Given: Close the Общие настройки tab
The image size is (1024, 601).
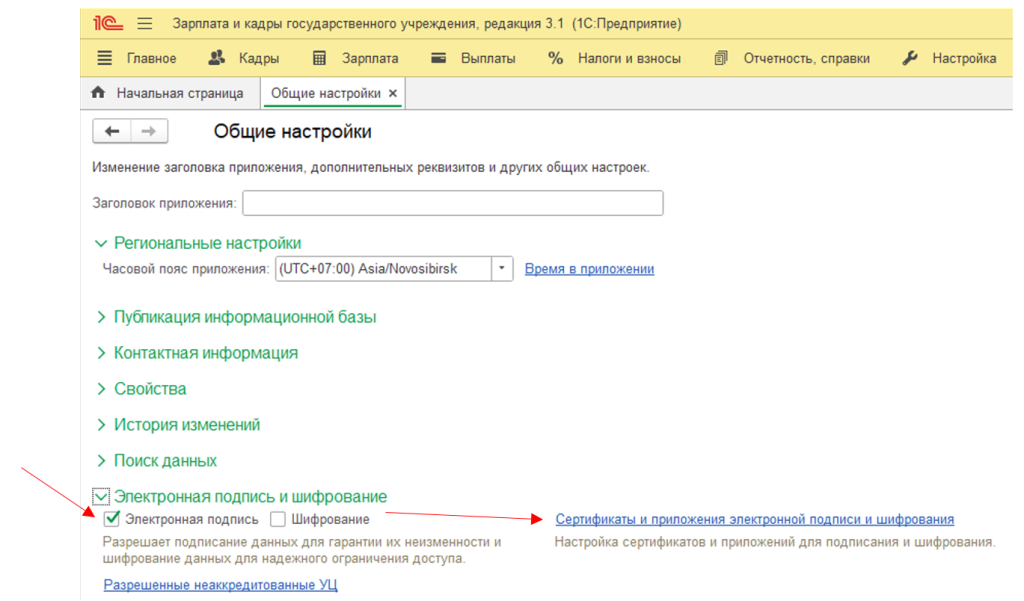Looking at the screenshot, I should (392, 93).
